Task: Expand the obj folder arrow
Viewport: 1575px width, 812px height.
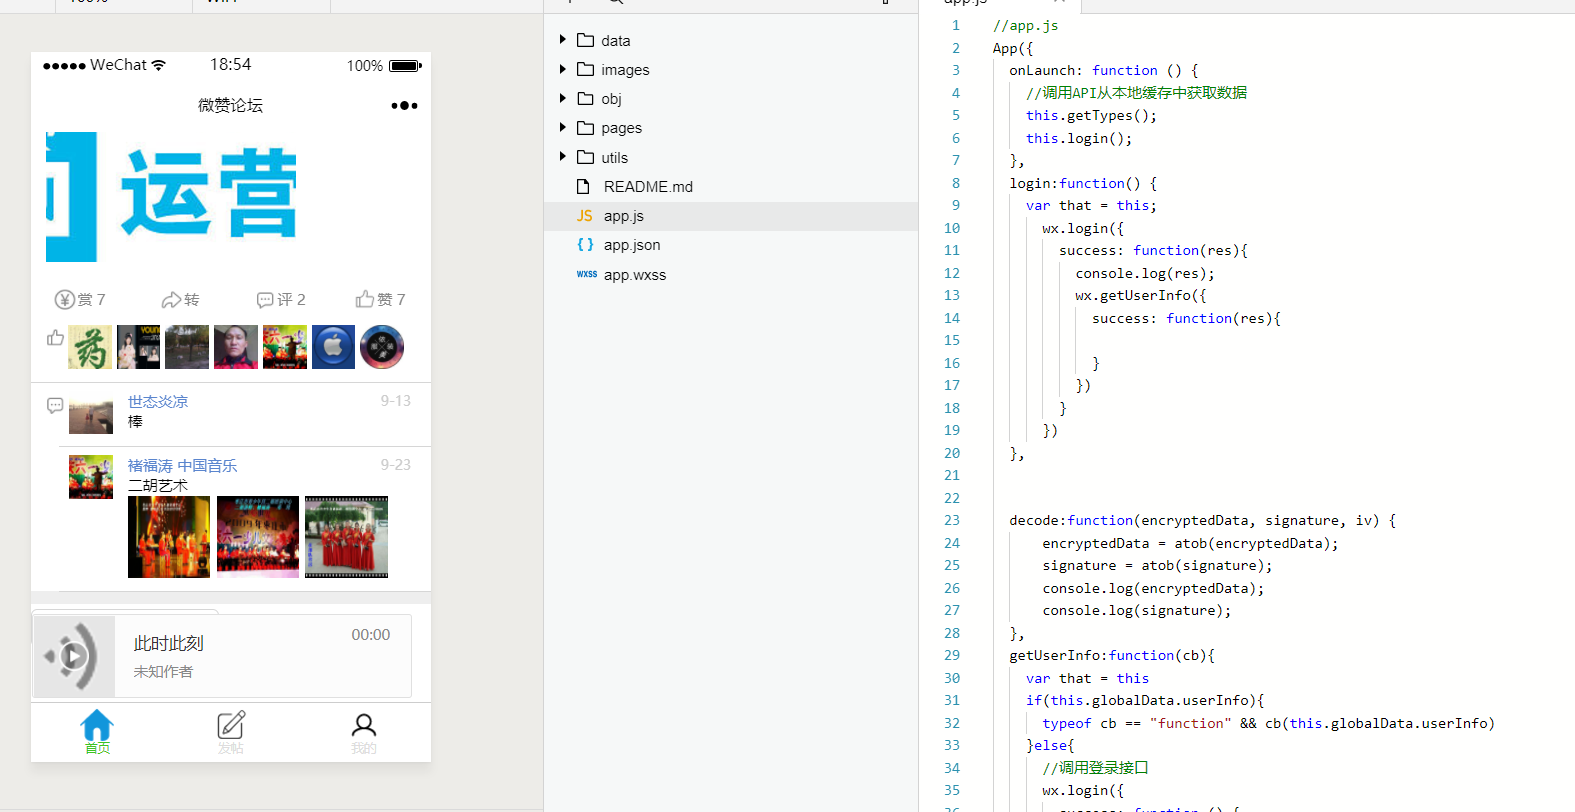Action: pyautogui.click(x=562, y=98)
